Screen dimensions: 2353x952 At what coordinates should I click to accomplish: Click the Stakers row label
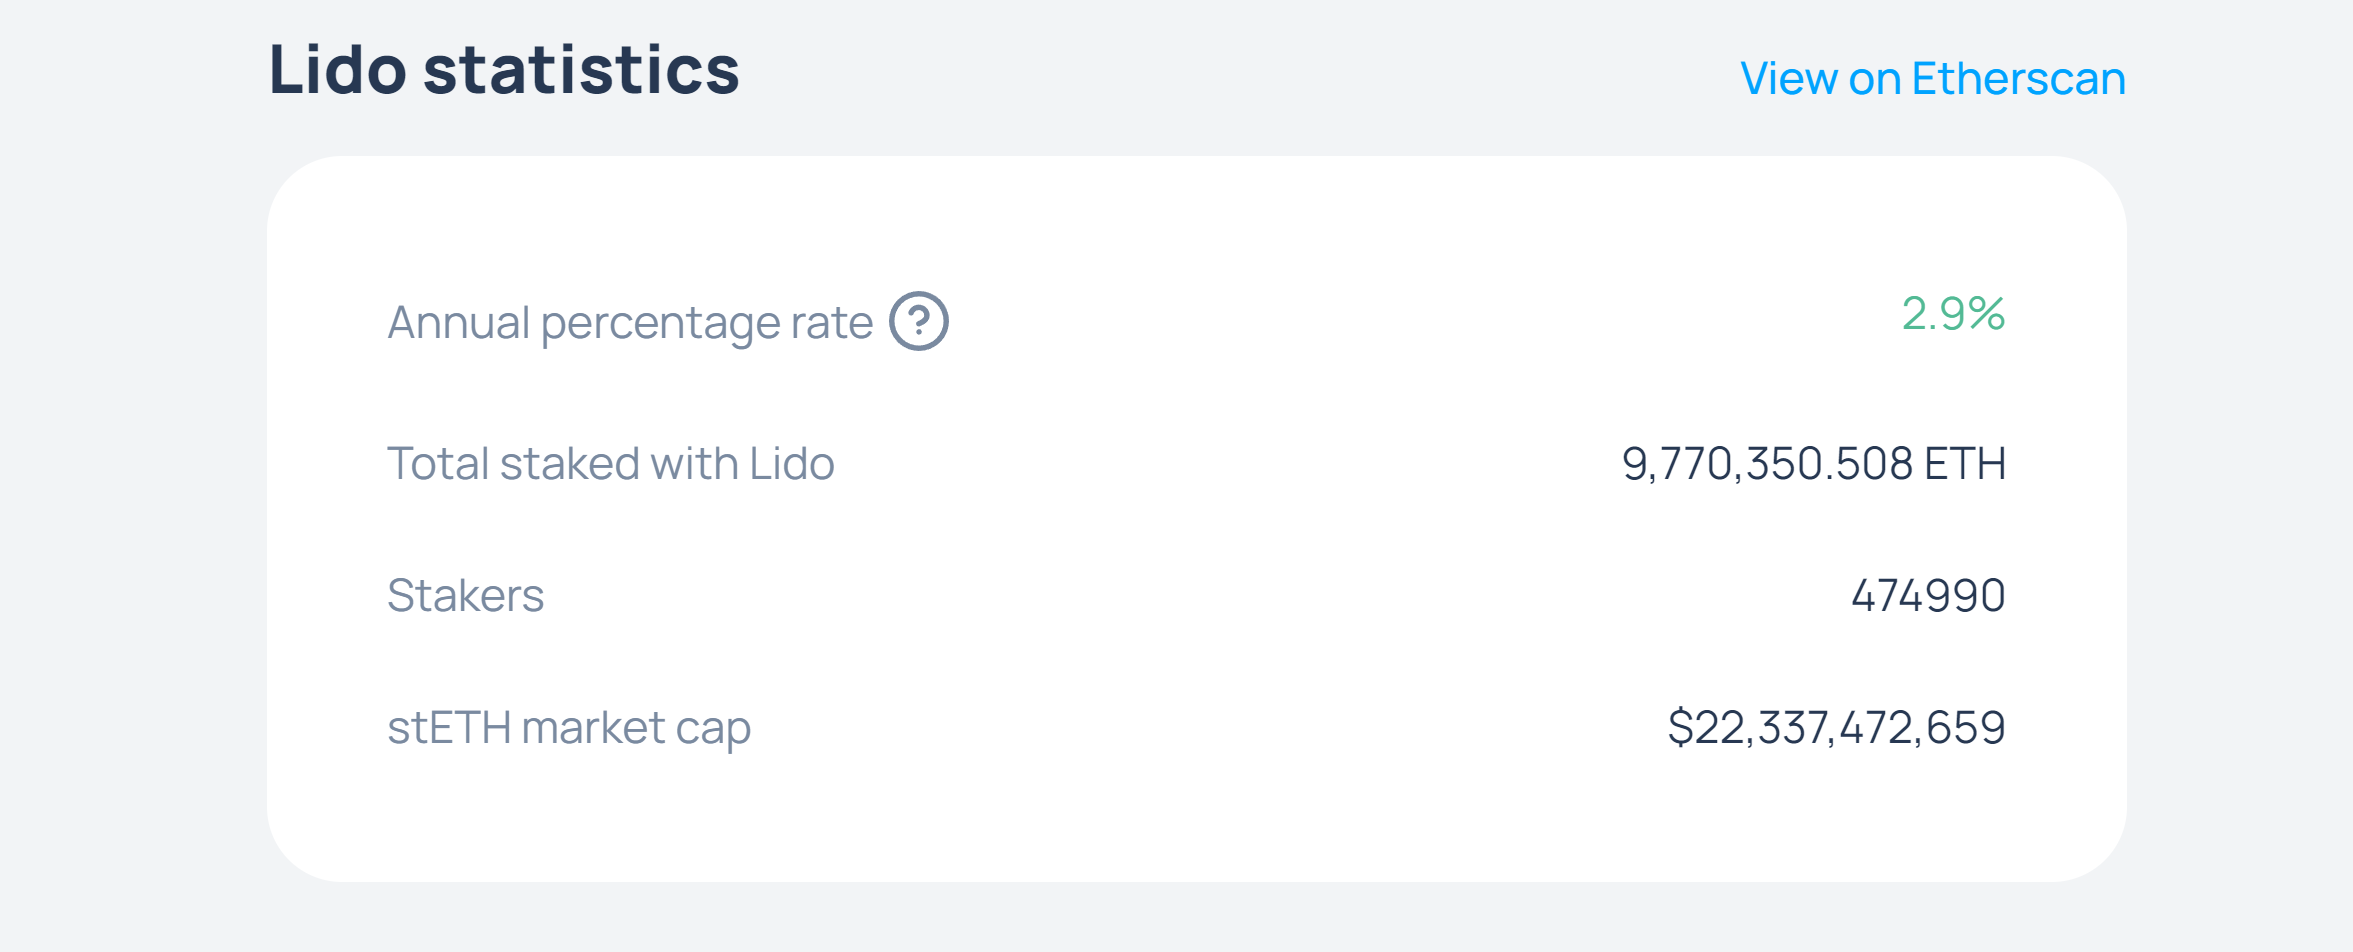[x=465, y=595]
